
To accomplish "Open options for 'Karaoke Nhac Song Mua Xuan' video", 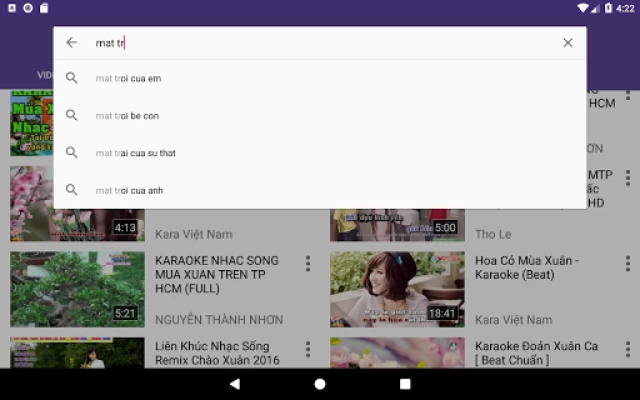I will click(x=308, y=264).
